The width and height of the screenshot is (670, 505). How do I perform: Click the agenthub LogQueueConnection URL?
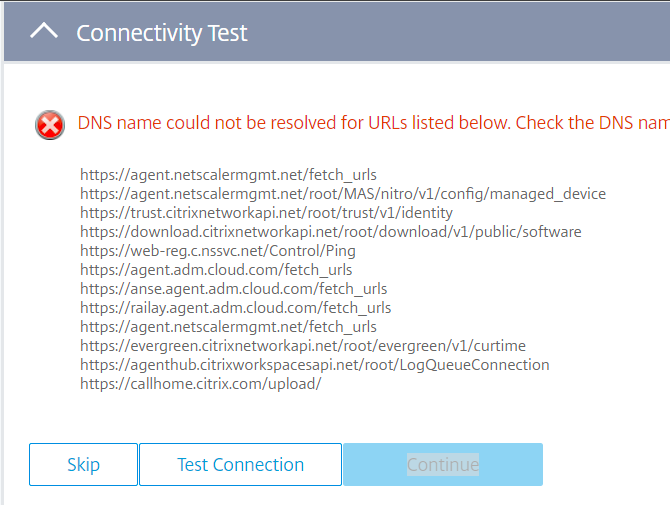315,365
